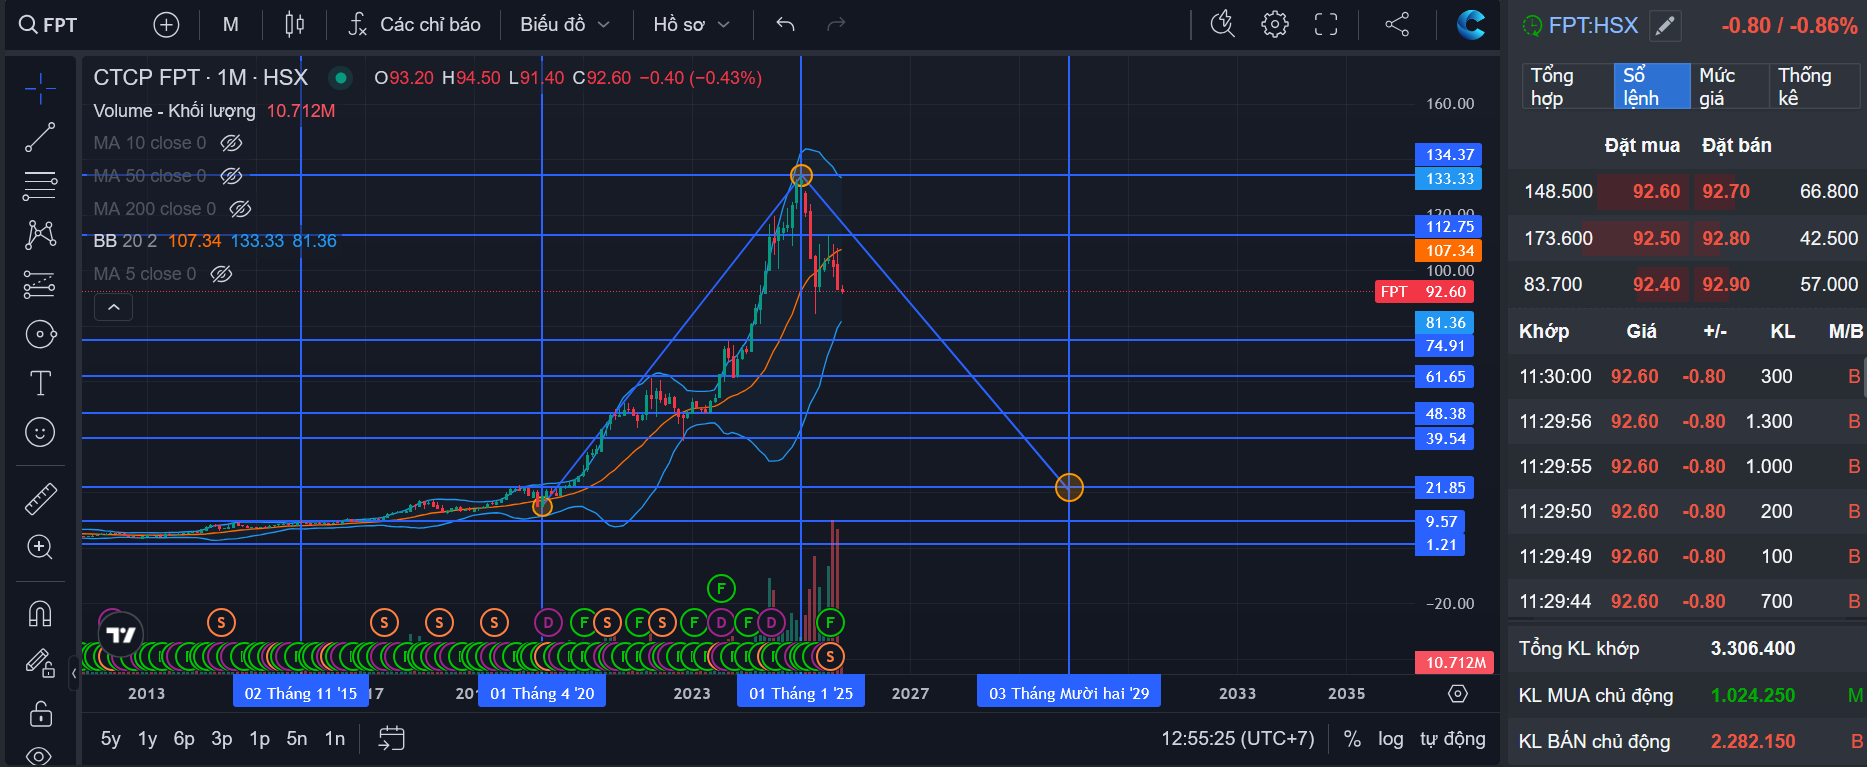The height and width of the screenshot is (767, 1867).
Task: Set chart range to 1n
Action: (x=335, y=739)
